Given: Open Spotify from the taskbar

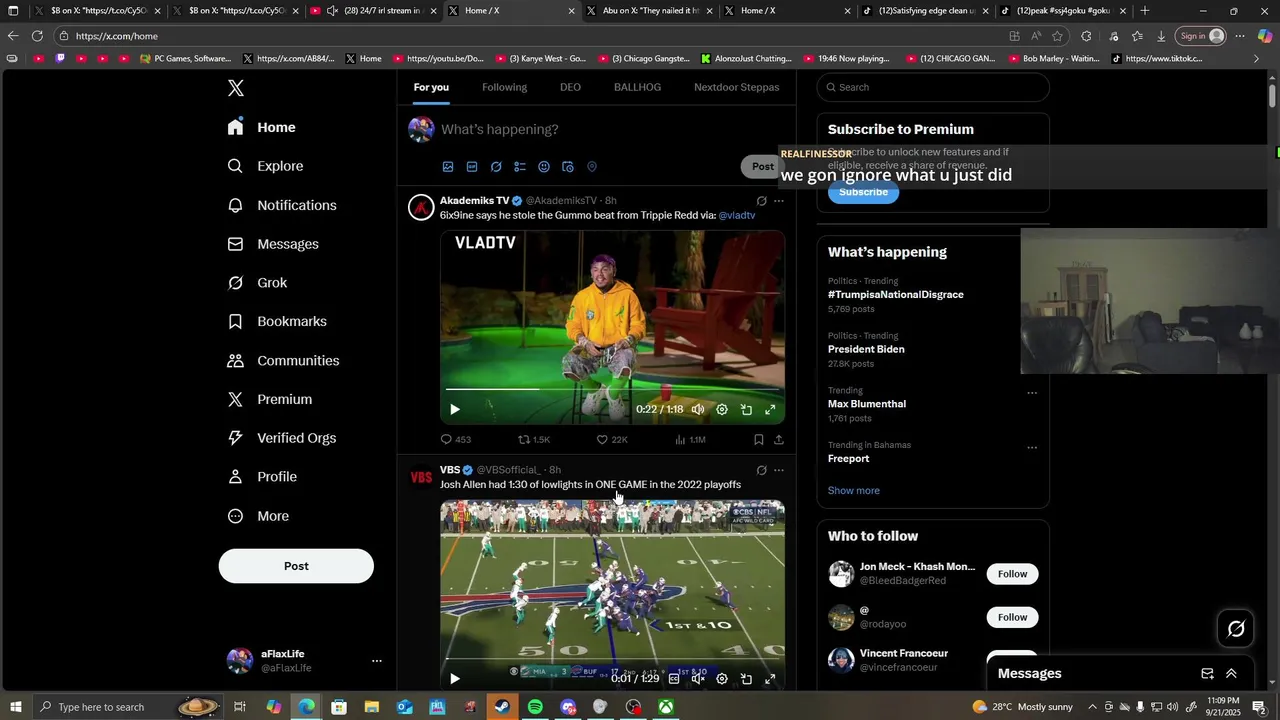Looking at the screenshot, I should [535, 707].
